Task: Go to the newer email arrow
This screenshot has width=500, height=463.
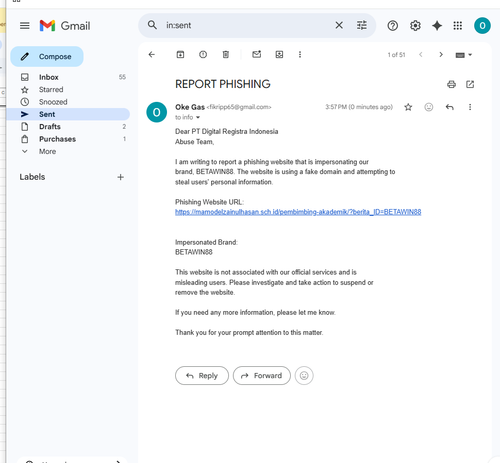Action: tap(421, 54)
